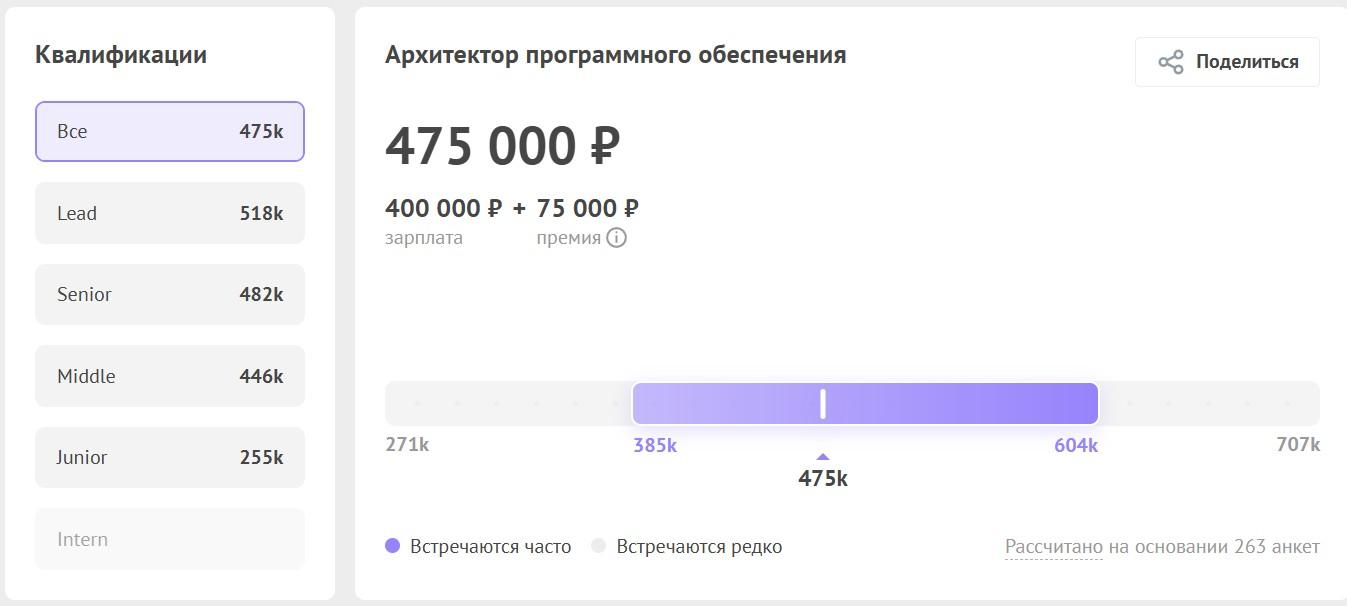Click the gray Встречаются редко legend dot

(598, 546)
